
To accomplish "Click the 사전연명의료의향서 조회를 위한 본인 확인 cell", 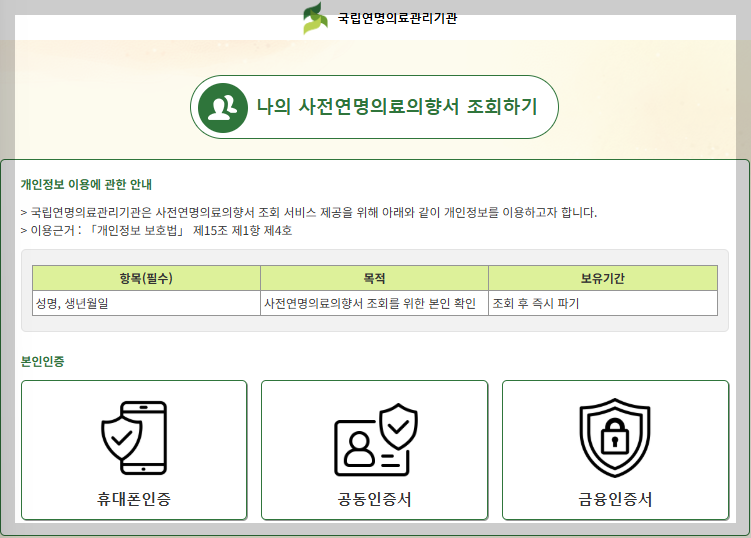I will pyautogui.click(x=375, y=303).
